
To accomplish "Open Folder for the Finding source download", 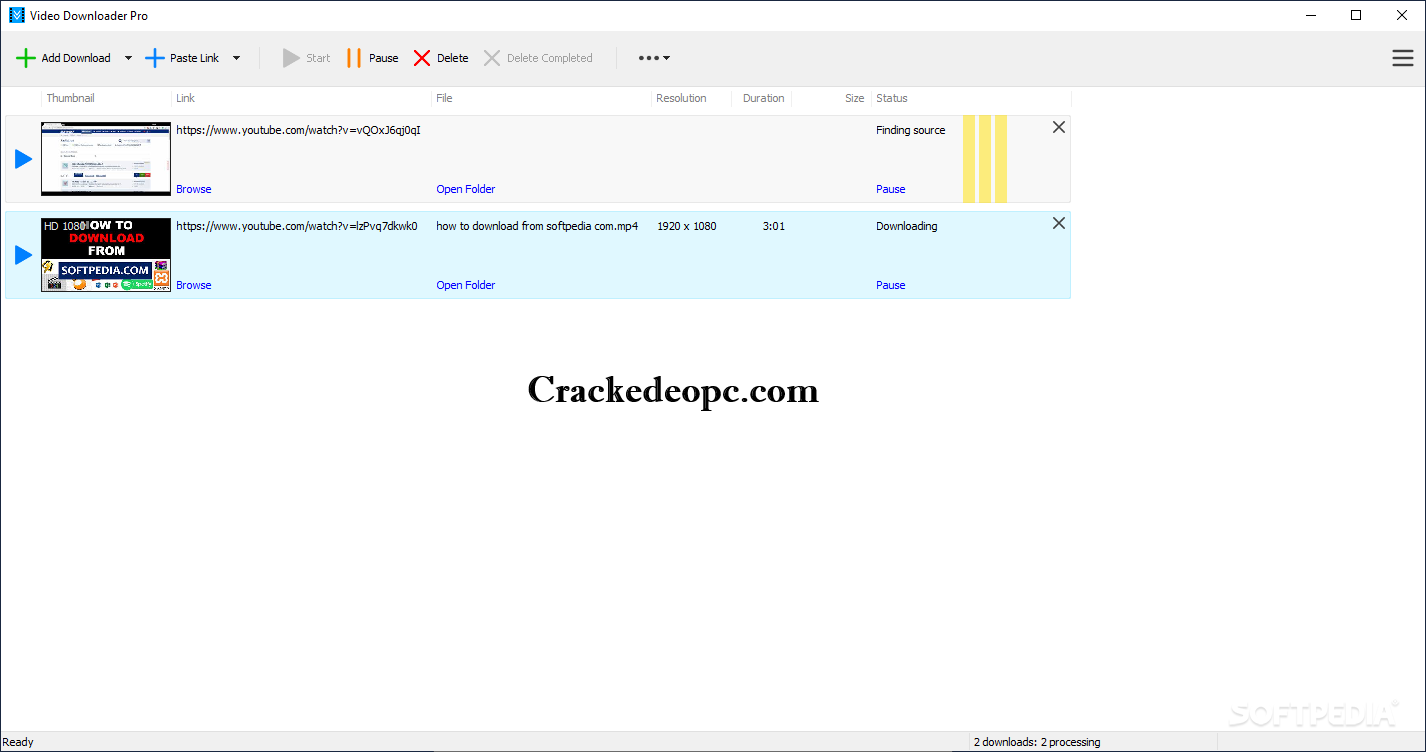I will click(x=466, y=189).
